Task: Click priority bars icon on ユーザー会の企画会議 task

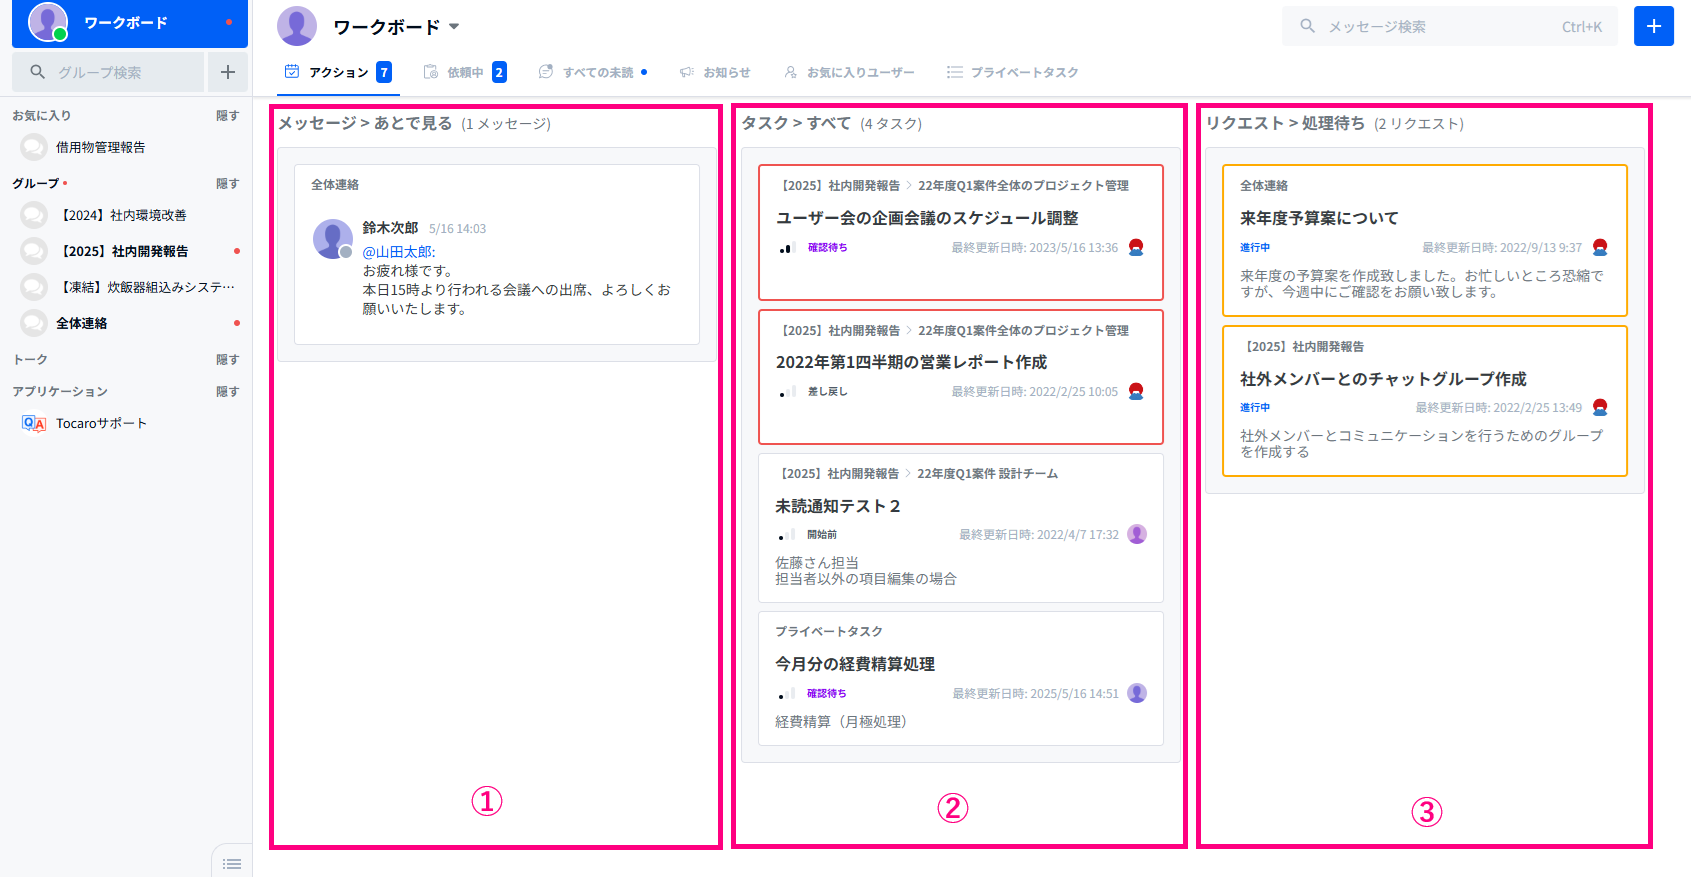Action: pos(787,248)
